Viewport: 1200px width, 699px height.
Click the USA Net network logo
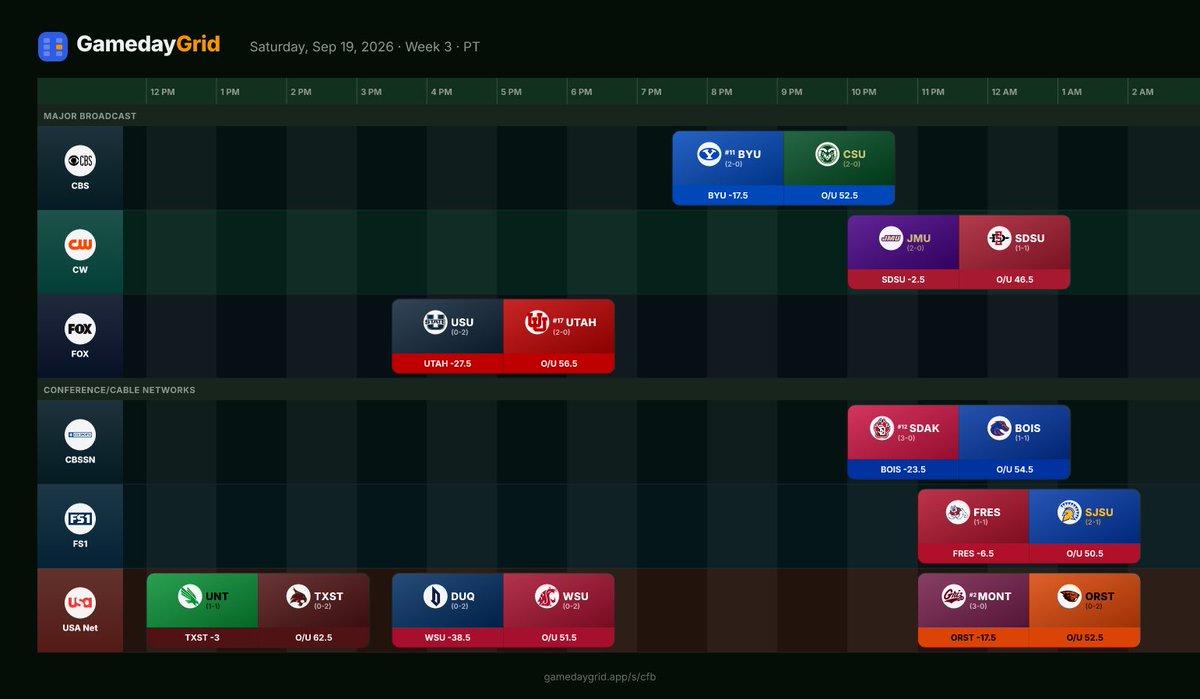(x=80, y=603)
